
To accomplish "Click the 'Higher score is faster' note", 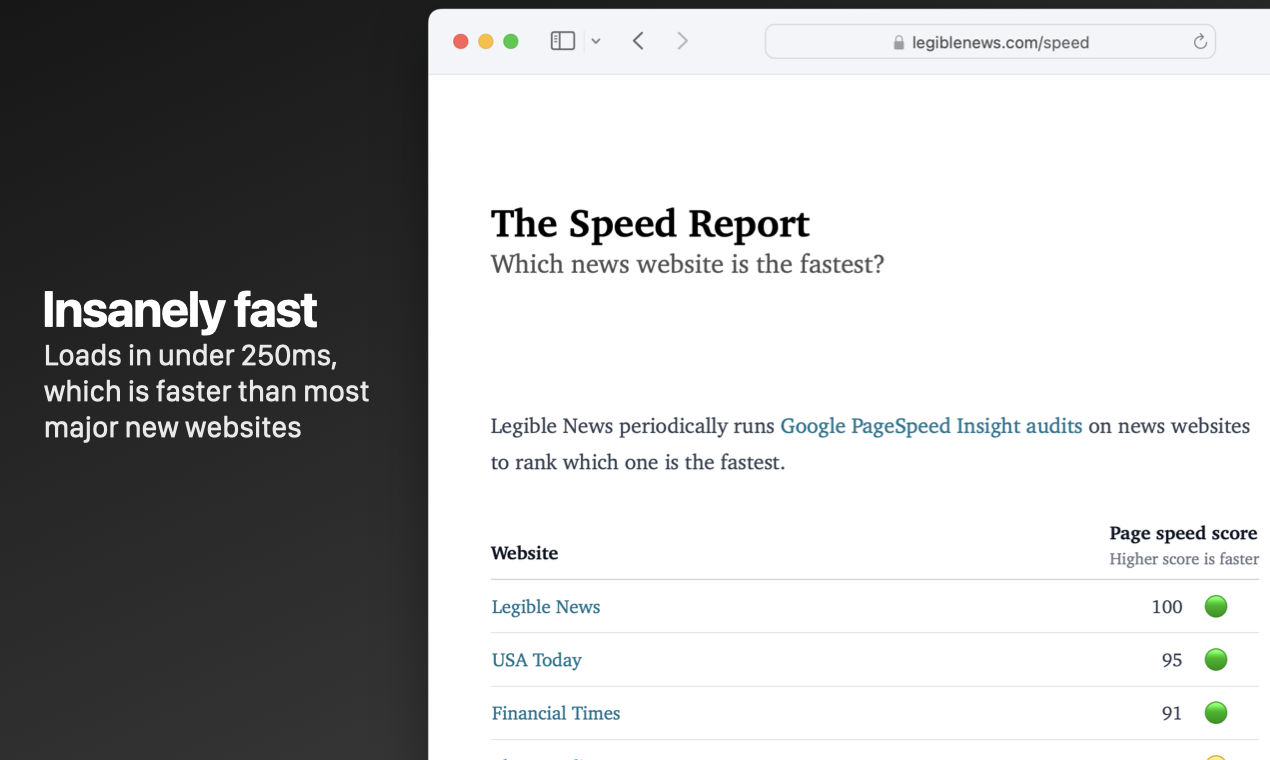I will tap(1184, 559).
